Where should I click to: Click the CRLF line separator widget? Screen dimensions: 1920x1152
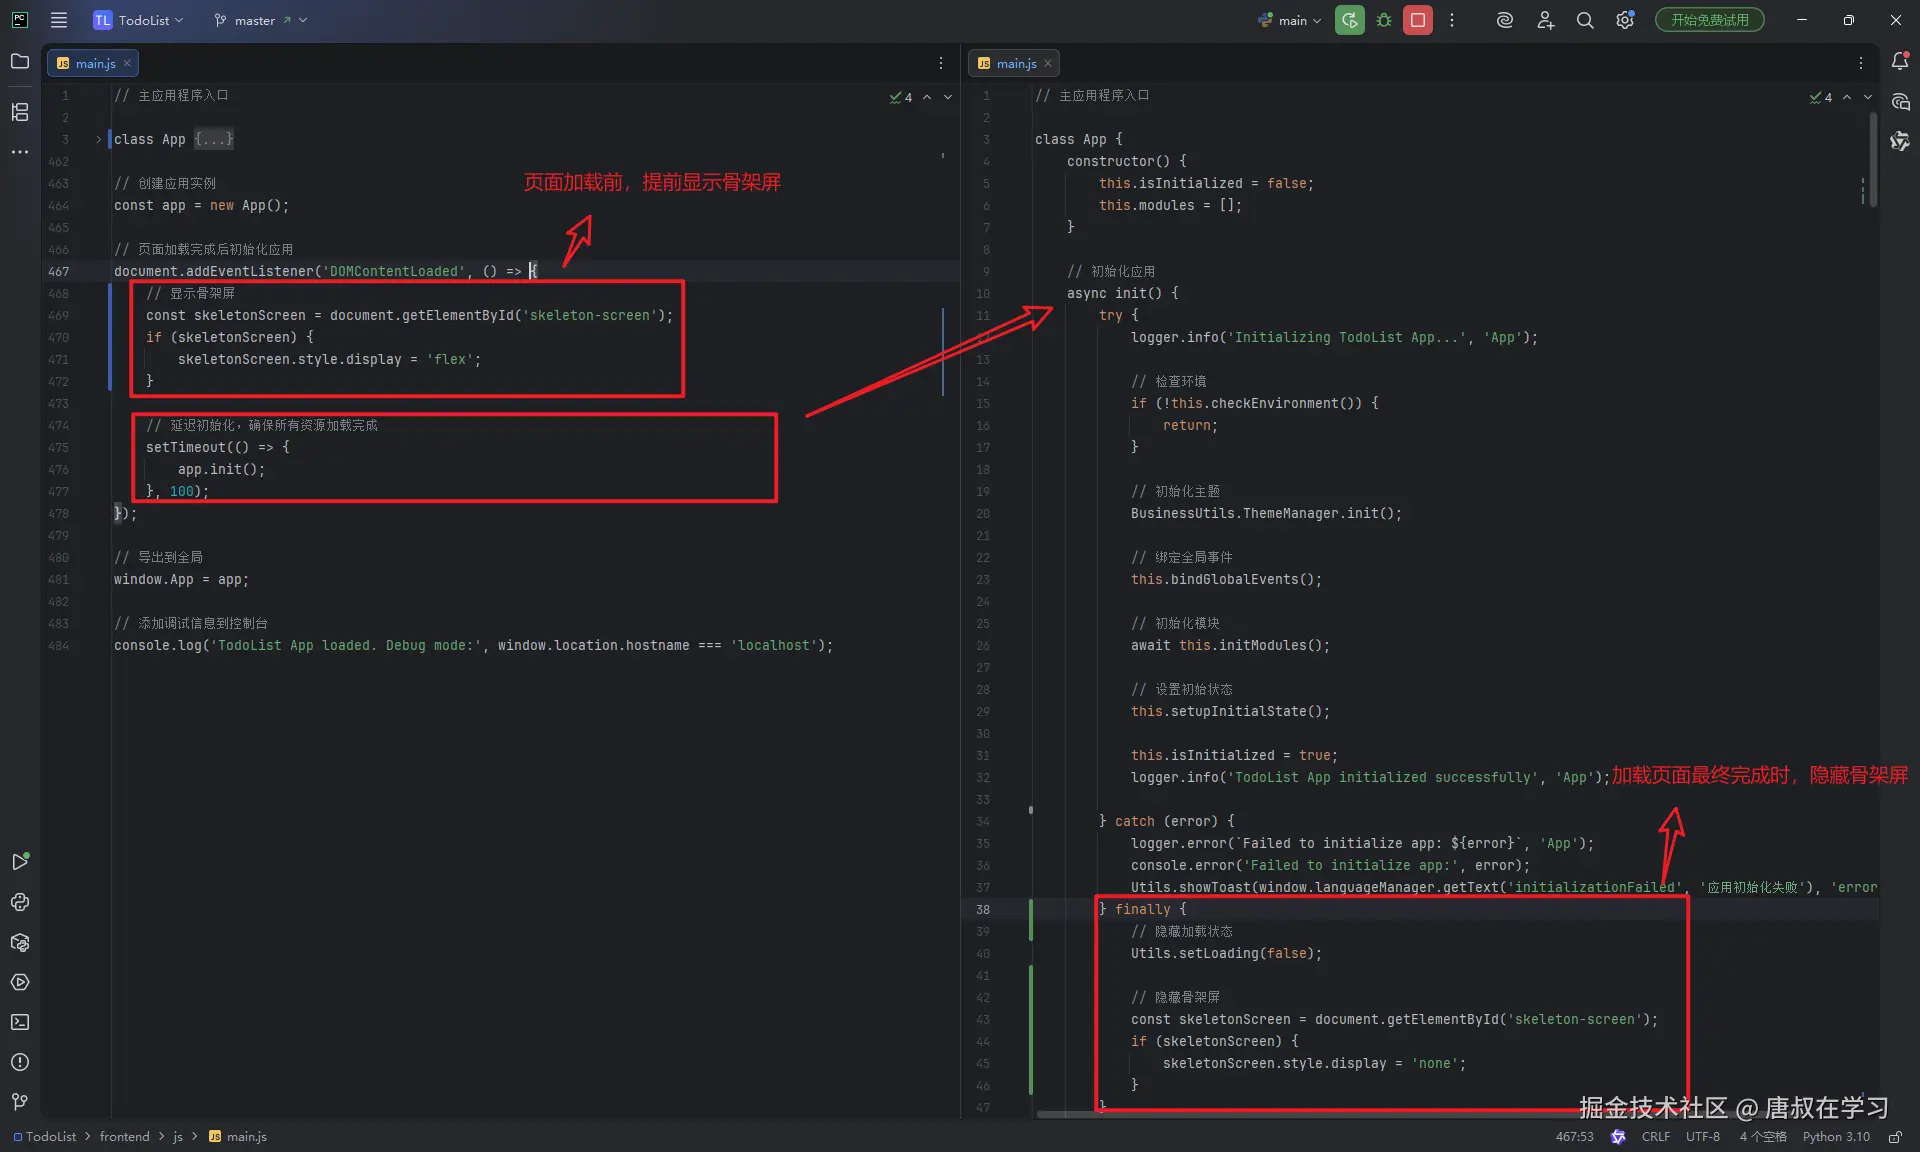[1655, 1137]
